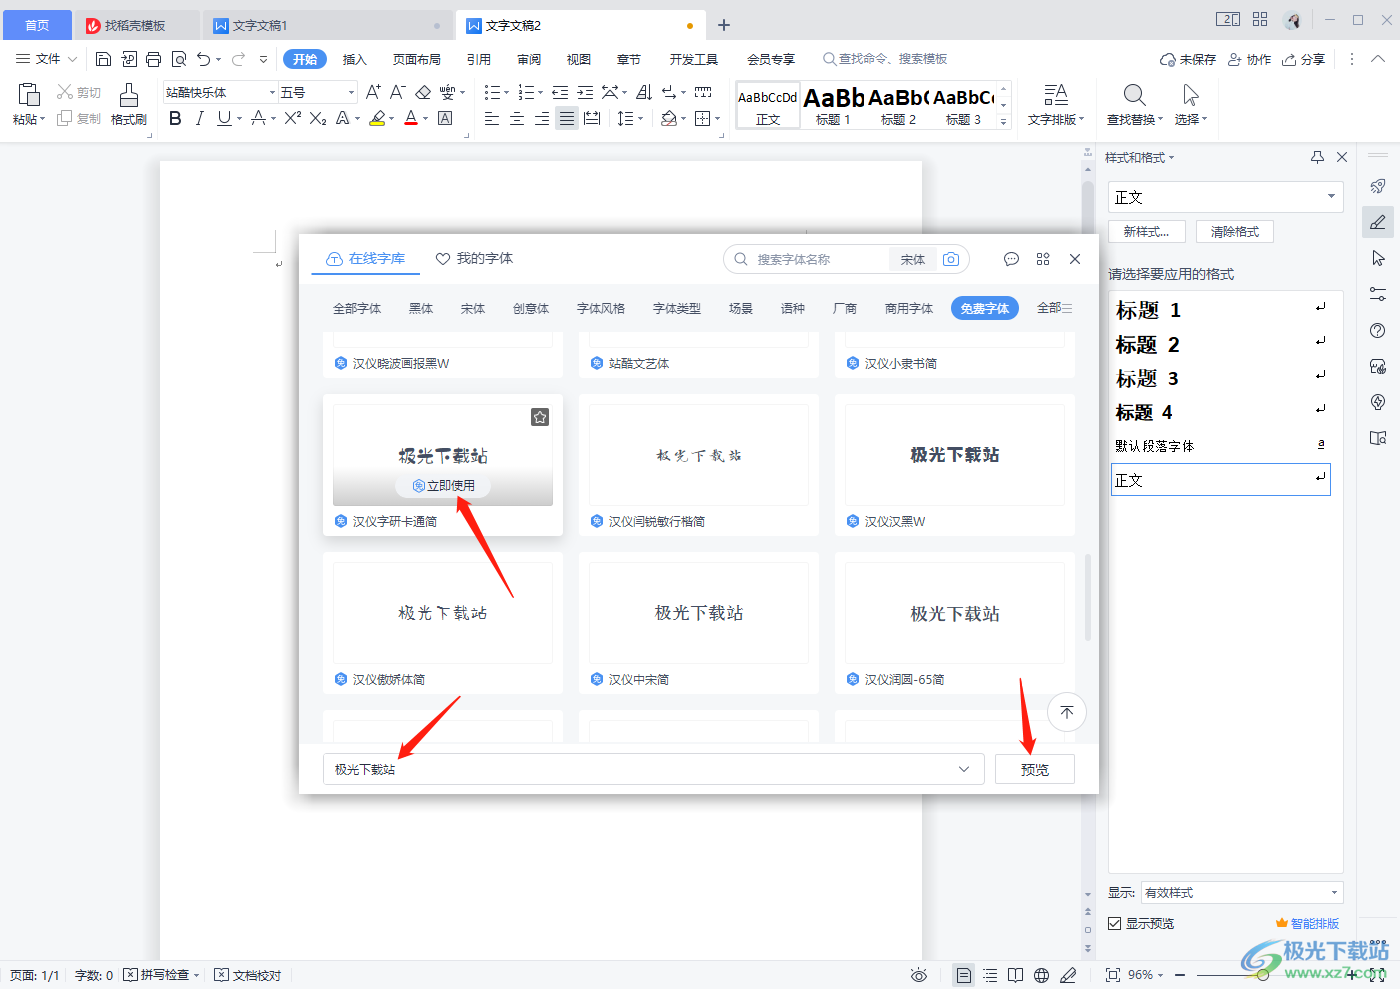Toggle eye protection mode in status bar
Screen dimensions: 1400x989
coord(919,975)
